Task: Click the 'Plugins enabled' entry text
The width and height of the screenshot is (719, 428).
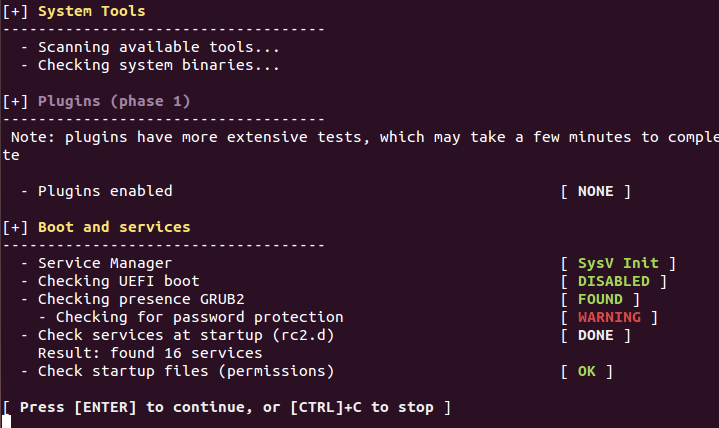Action: pos(104,191)
